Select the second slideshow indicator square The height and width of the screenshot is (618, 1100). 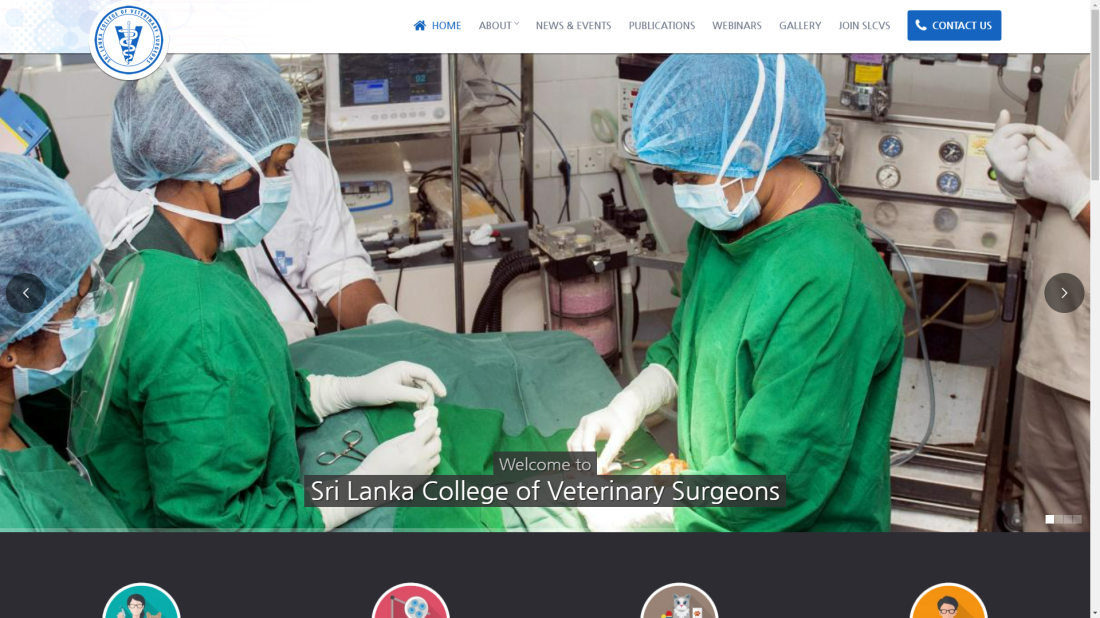pos(1059,519)
